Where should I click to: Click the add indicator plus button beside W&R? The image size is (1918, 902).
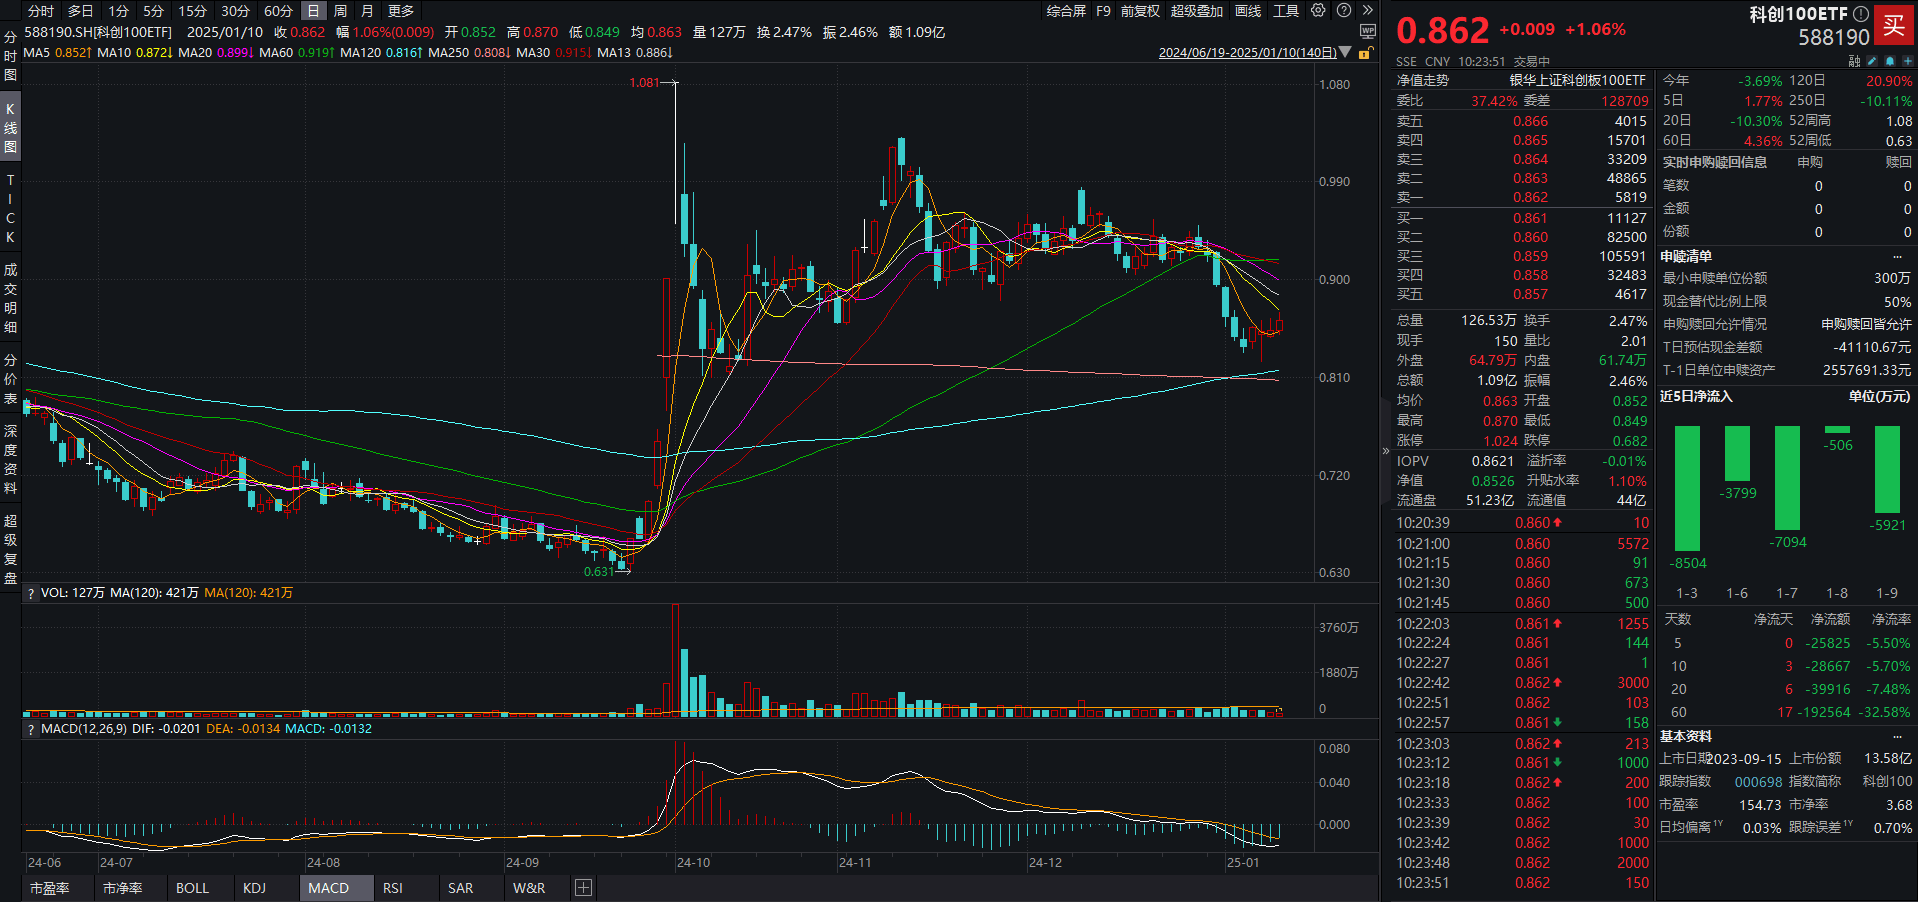point(582,888)
